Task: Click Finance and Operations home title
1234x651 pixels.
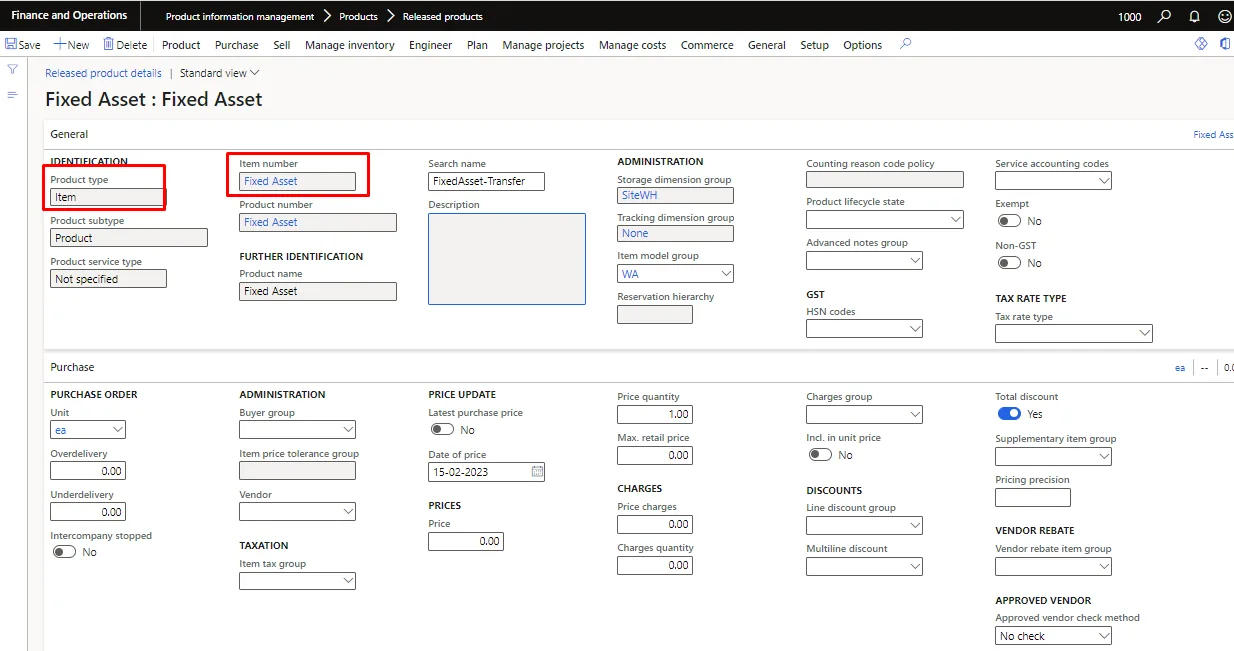Action: (69, 15)
